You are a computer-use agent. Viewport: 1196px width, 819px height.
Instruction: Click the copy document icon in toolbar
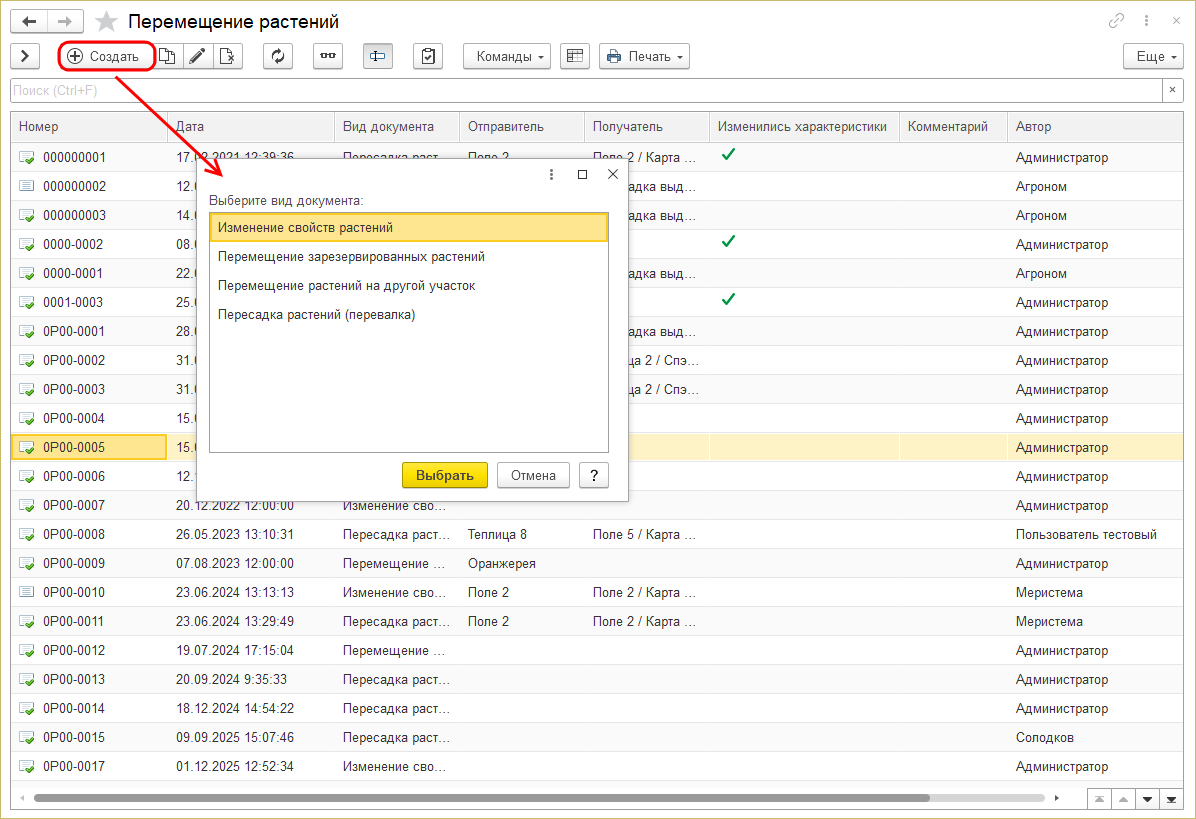pyautogui.click(x=168, y=57)
